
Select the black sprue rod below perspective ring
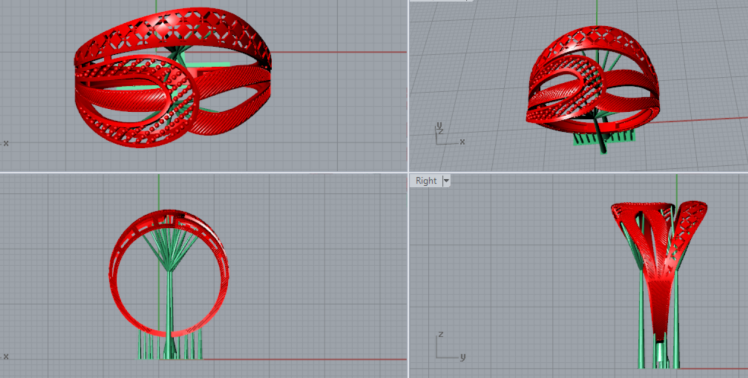pyautogui.click(x=599, y=136)
